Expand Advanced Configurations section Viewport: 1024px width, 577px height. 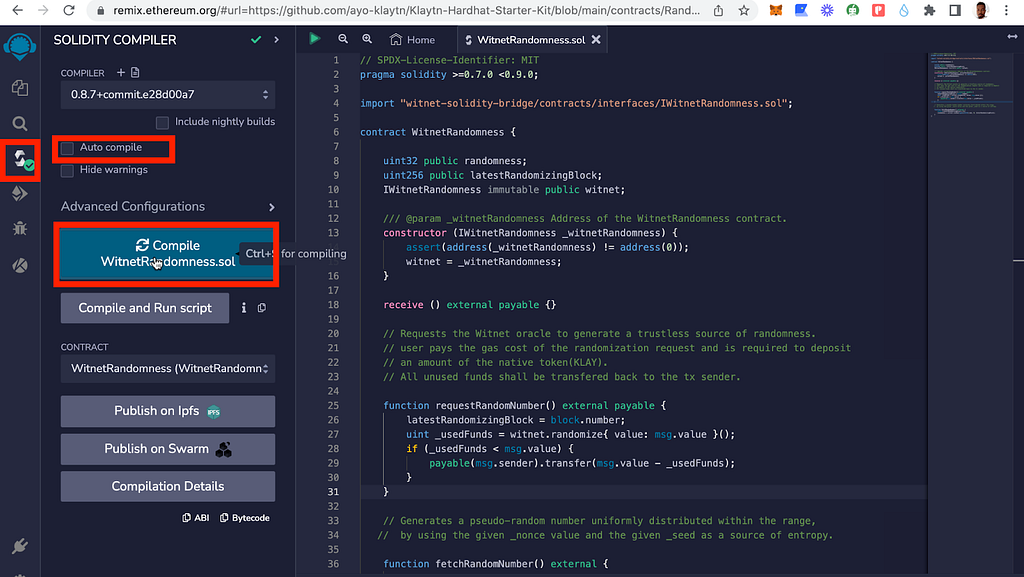click(x=168, y=206)
